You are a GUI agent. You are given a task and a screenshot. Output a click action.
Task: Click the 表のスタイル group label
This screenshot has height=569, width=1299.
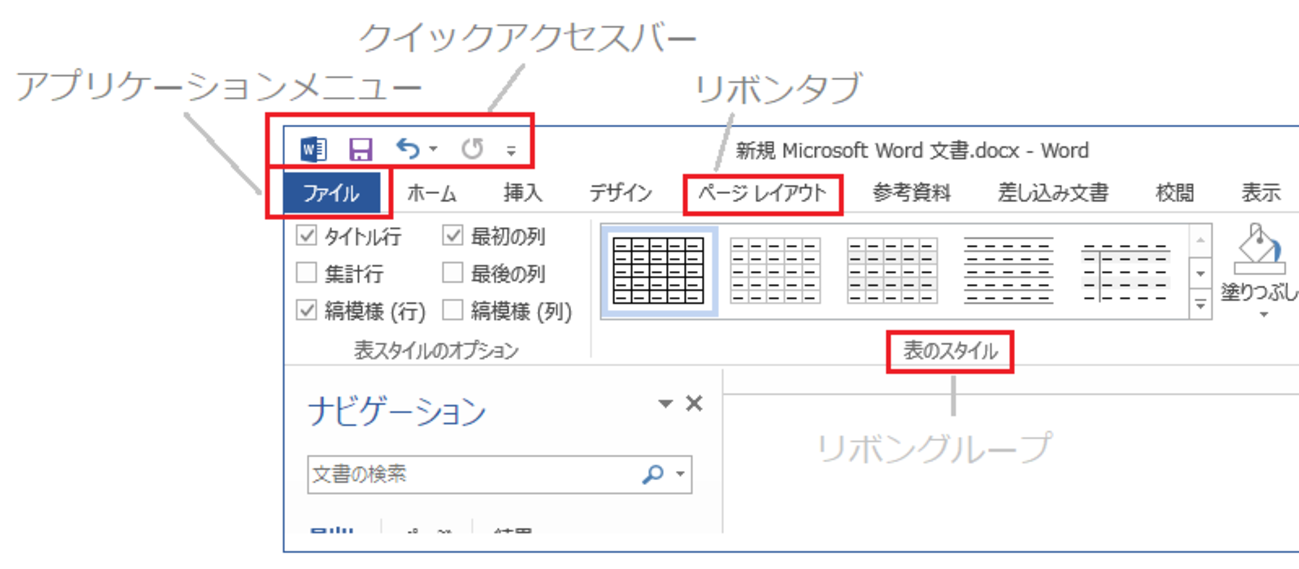click(x=950, y=352)
